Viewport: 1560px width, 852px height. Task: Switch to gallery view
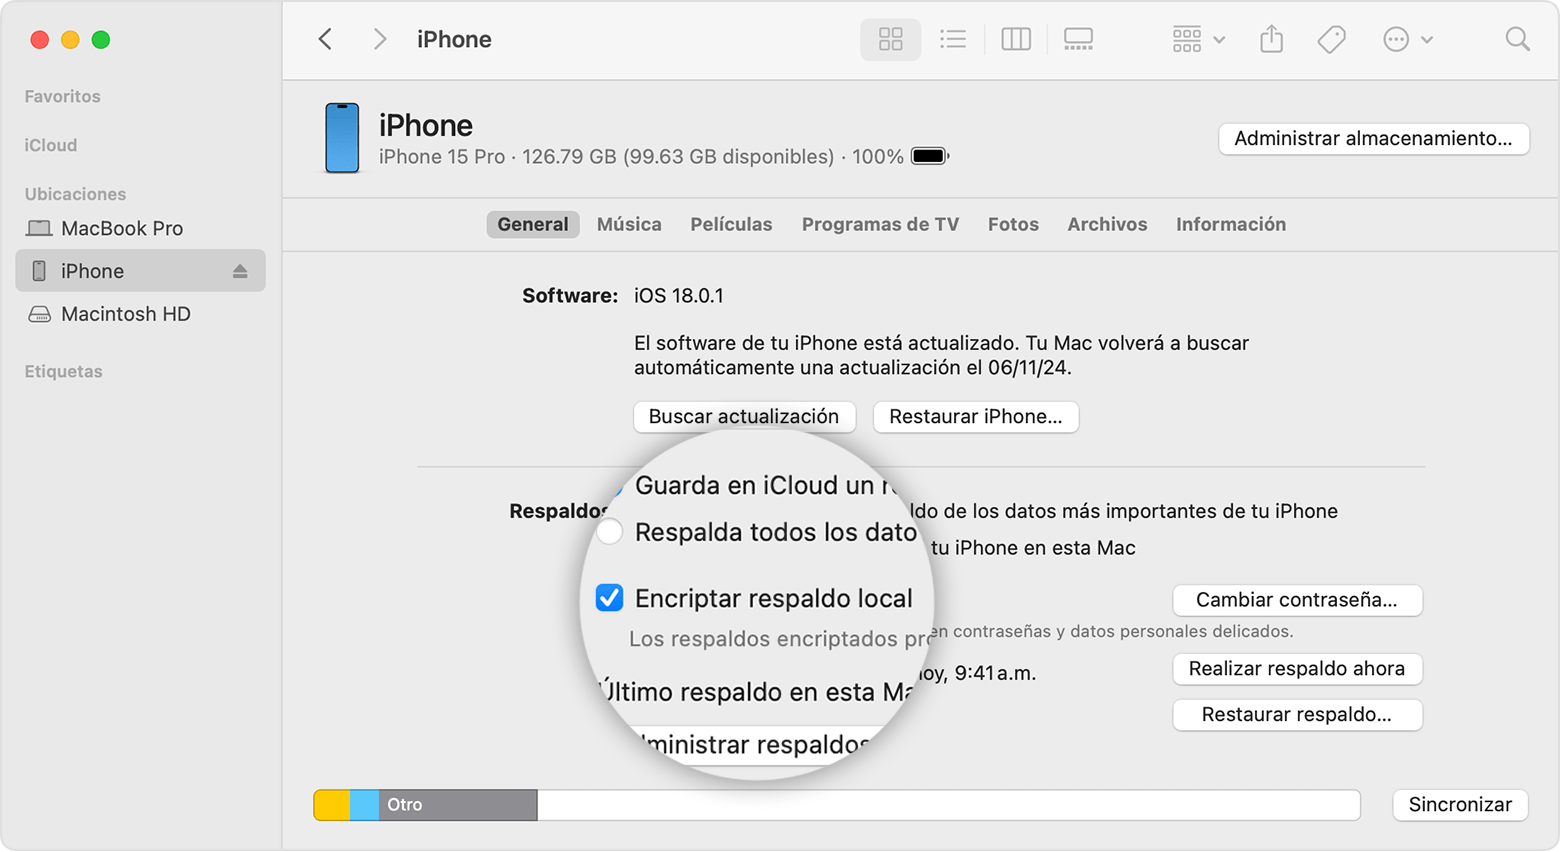(1078, 39)
